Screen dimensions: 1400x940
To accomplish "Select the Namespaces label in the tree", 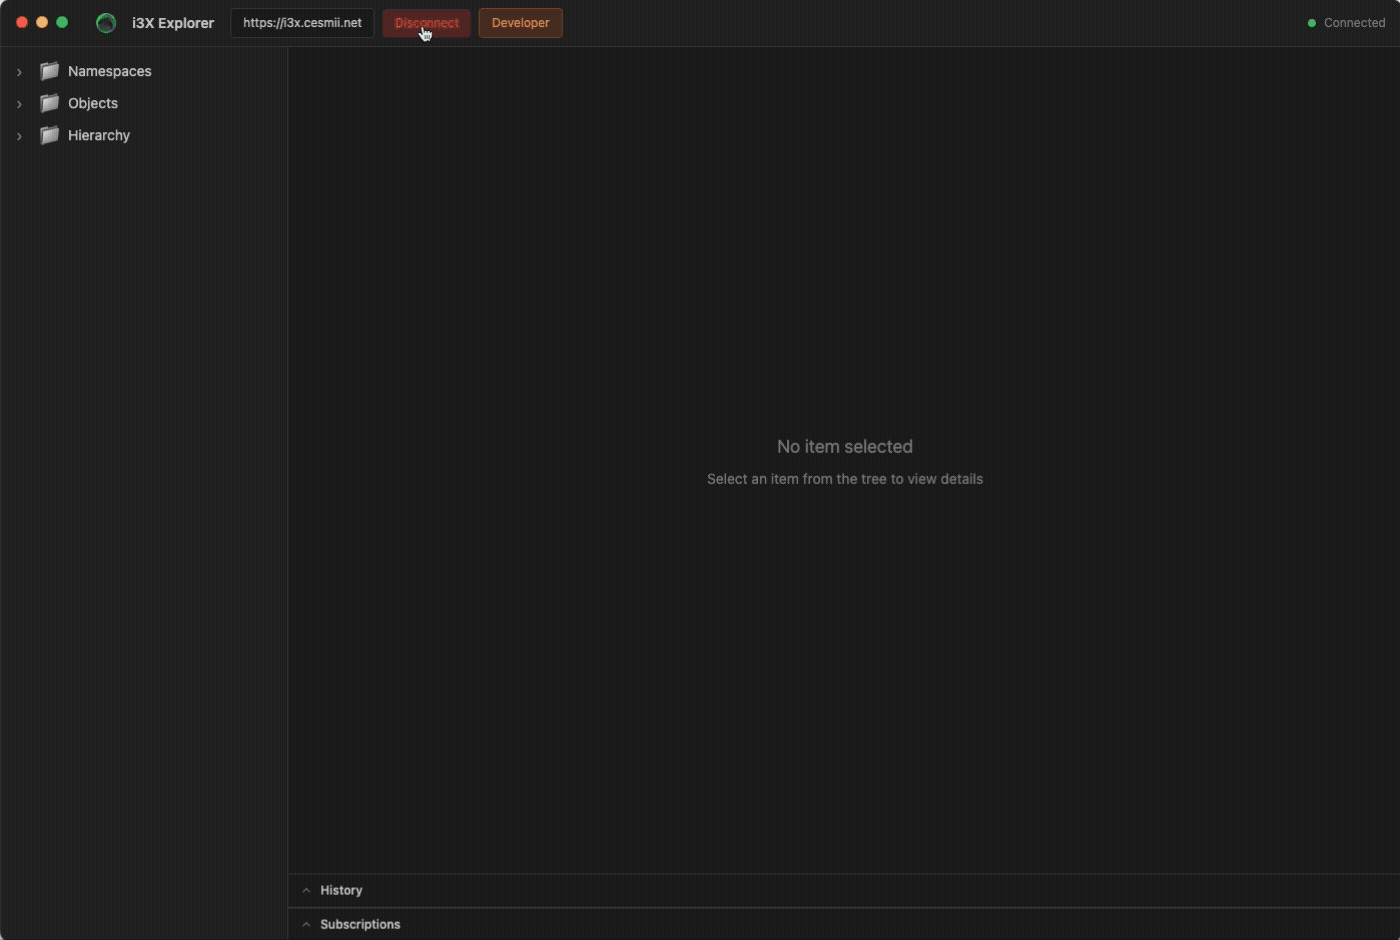I will 109,71.
